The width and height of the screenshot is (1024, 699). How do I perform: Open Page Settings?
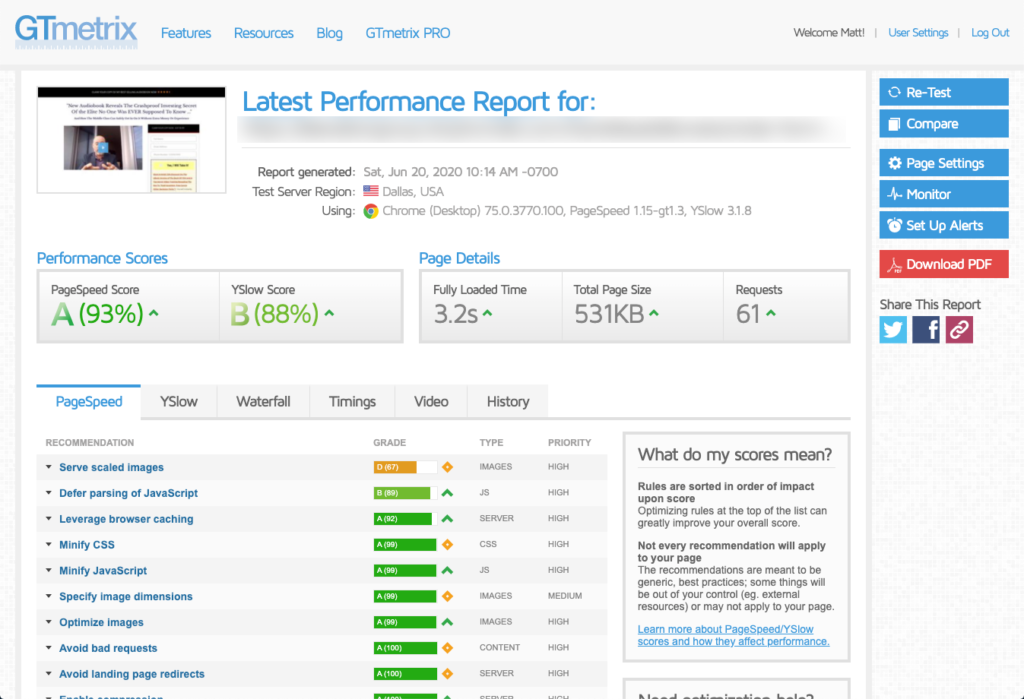(944, 163)
